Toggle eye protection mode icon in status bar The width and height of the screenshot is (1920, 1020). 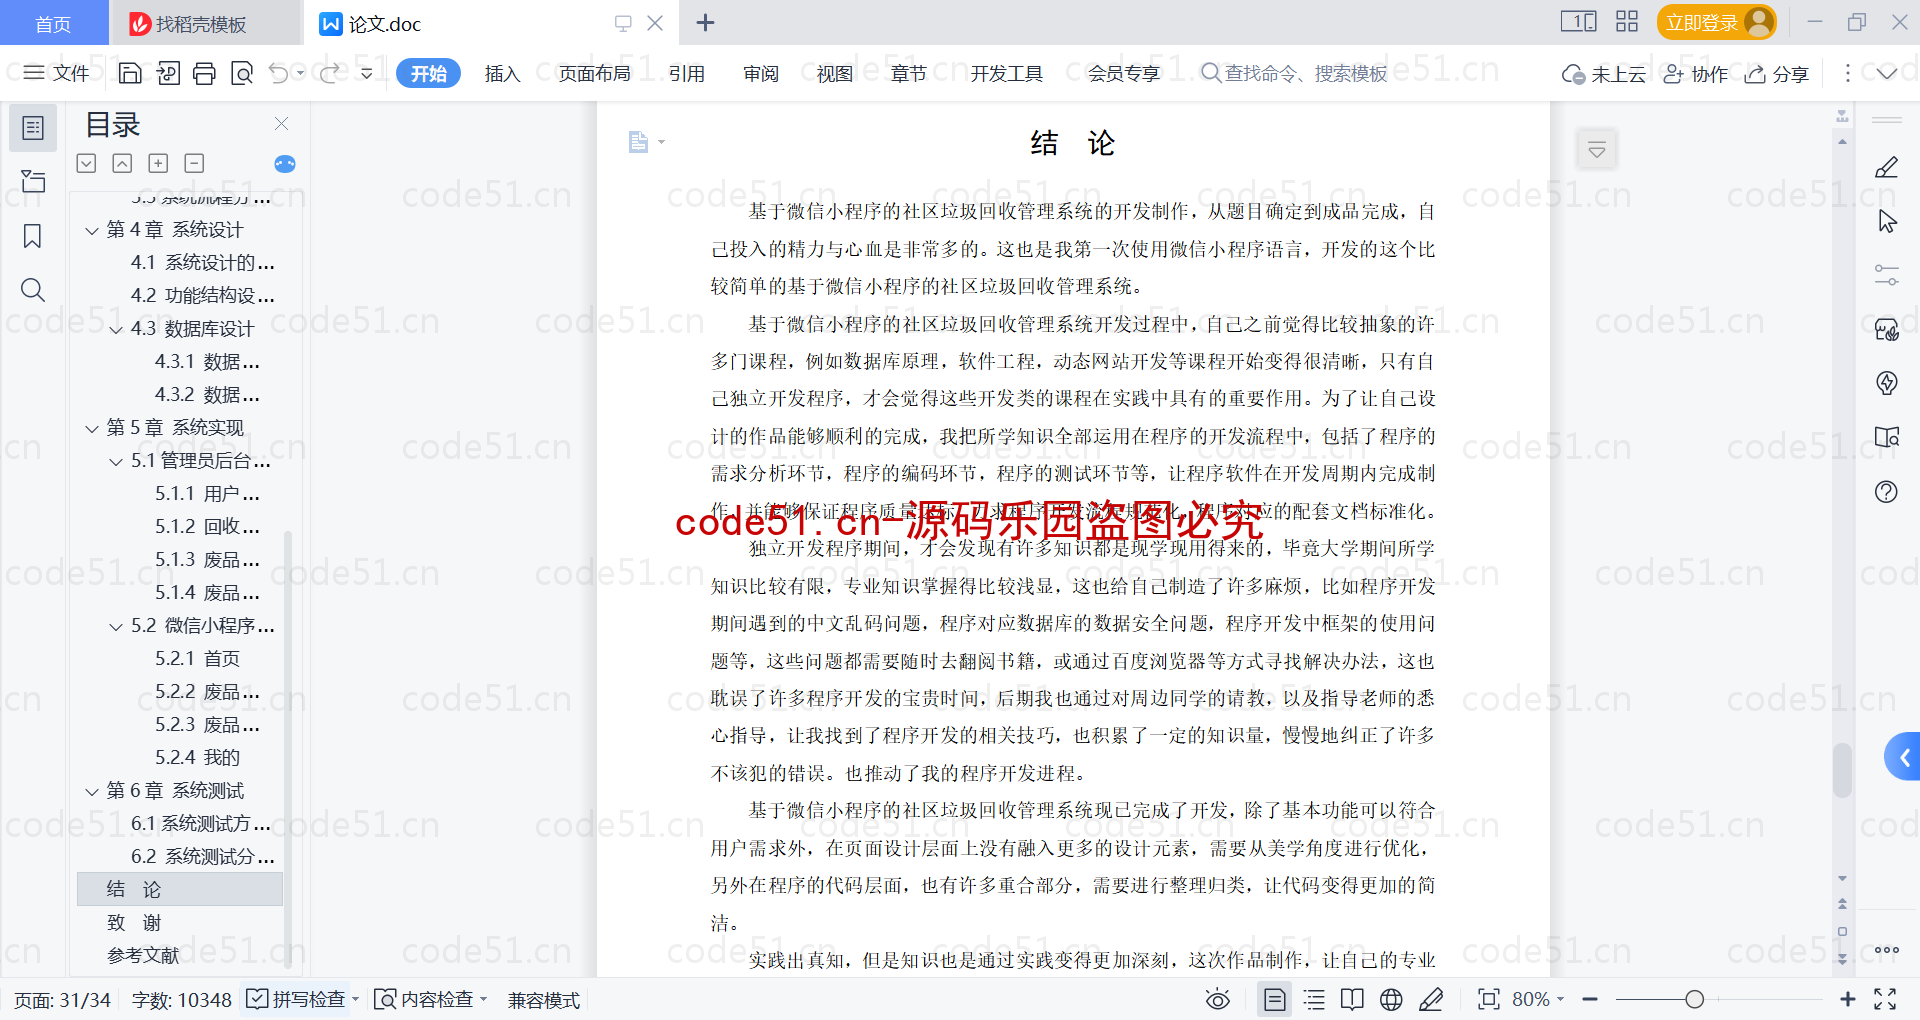click(1217, 999)
